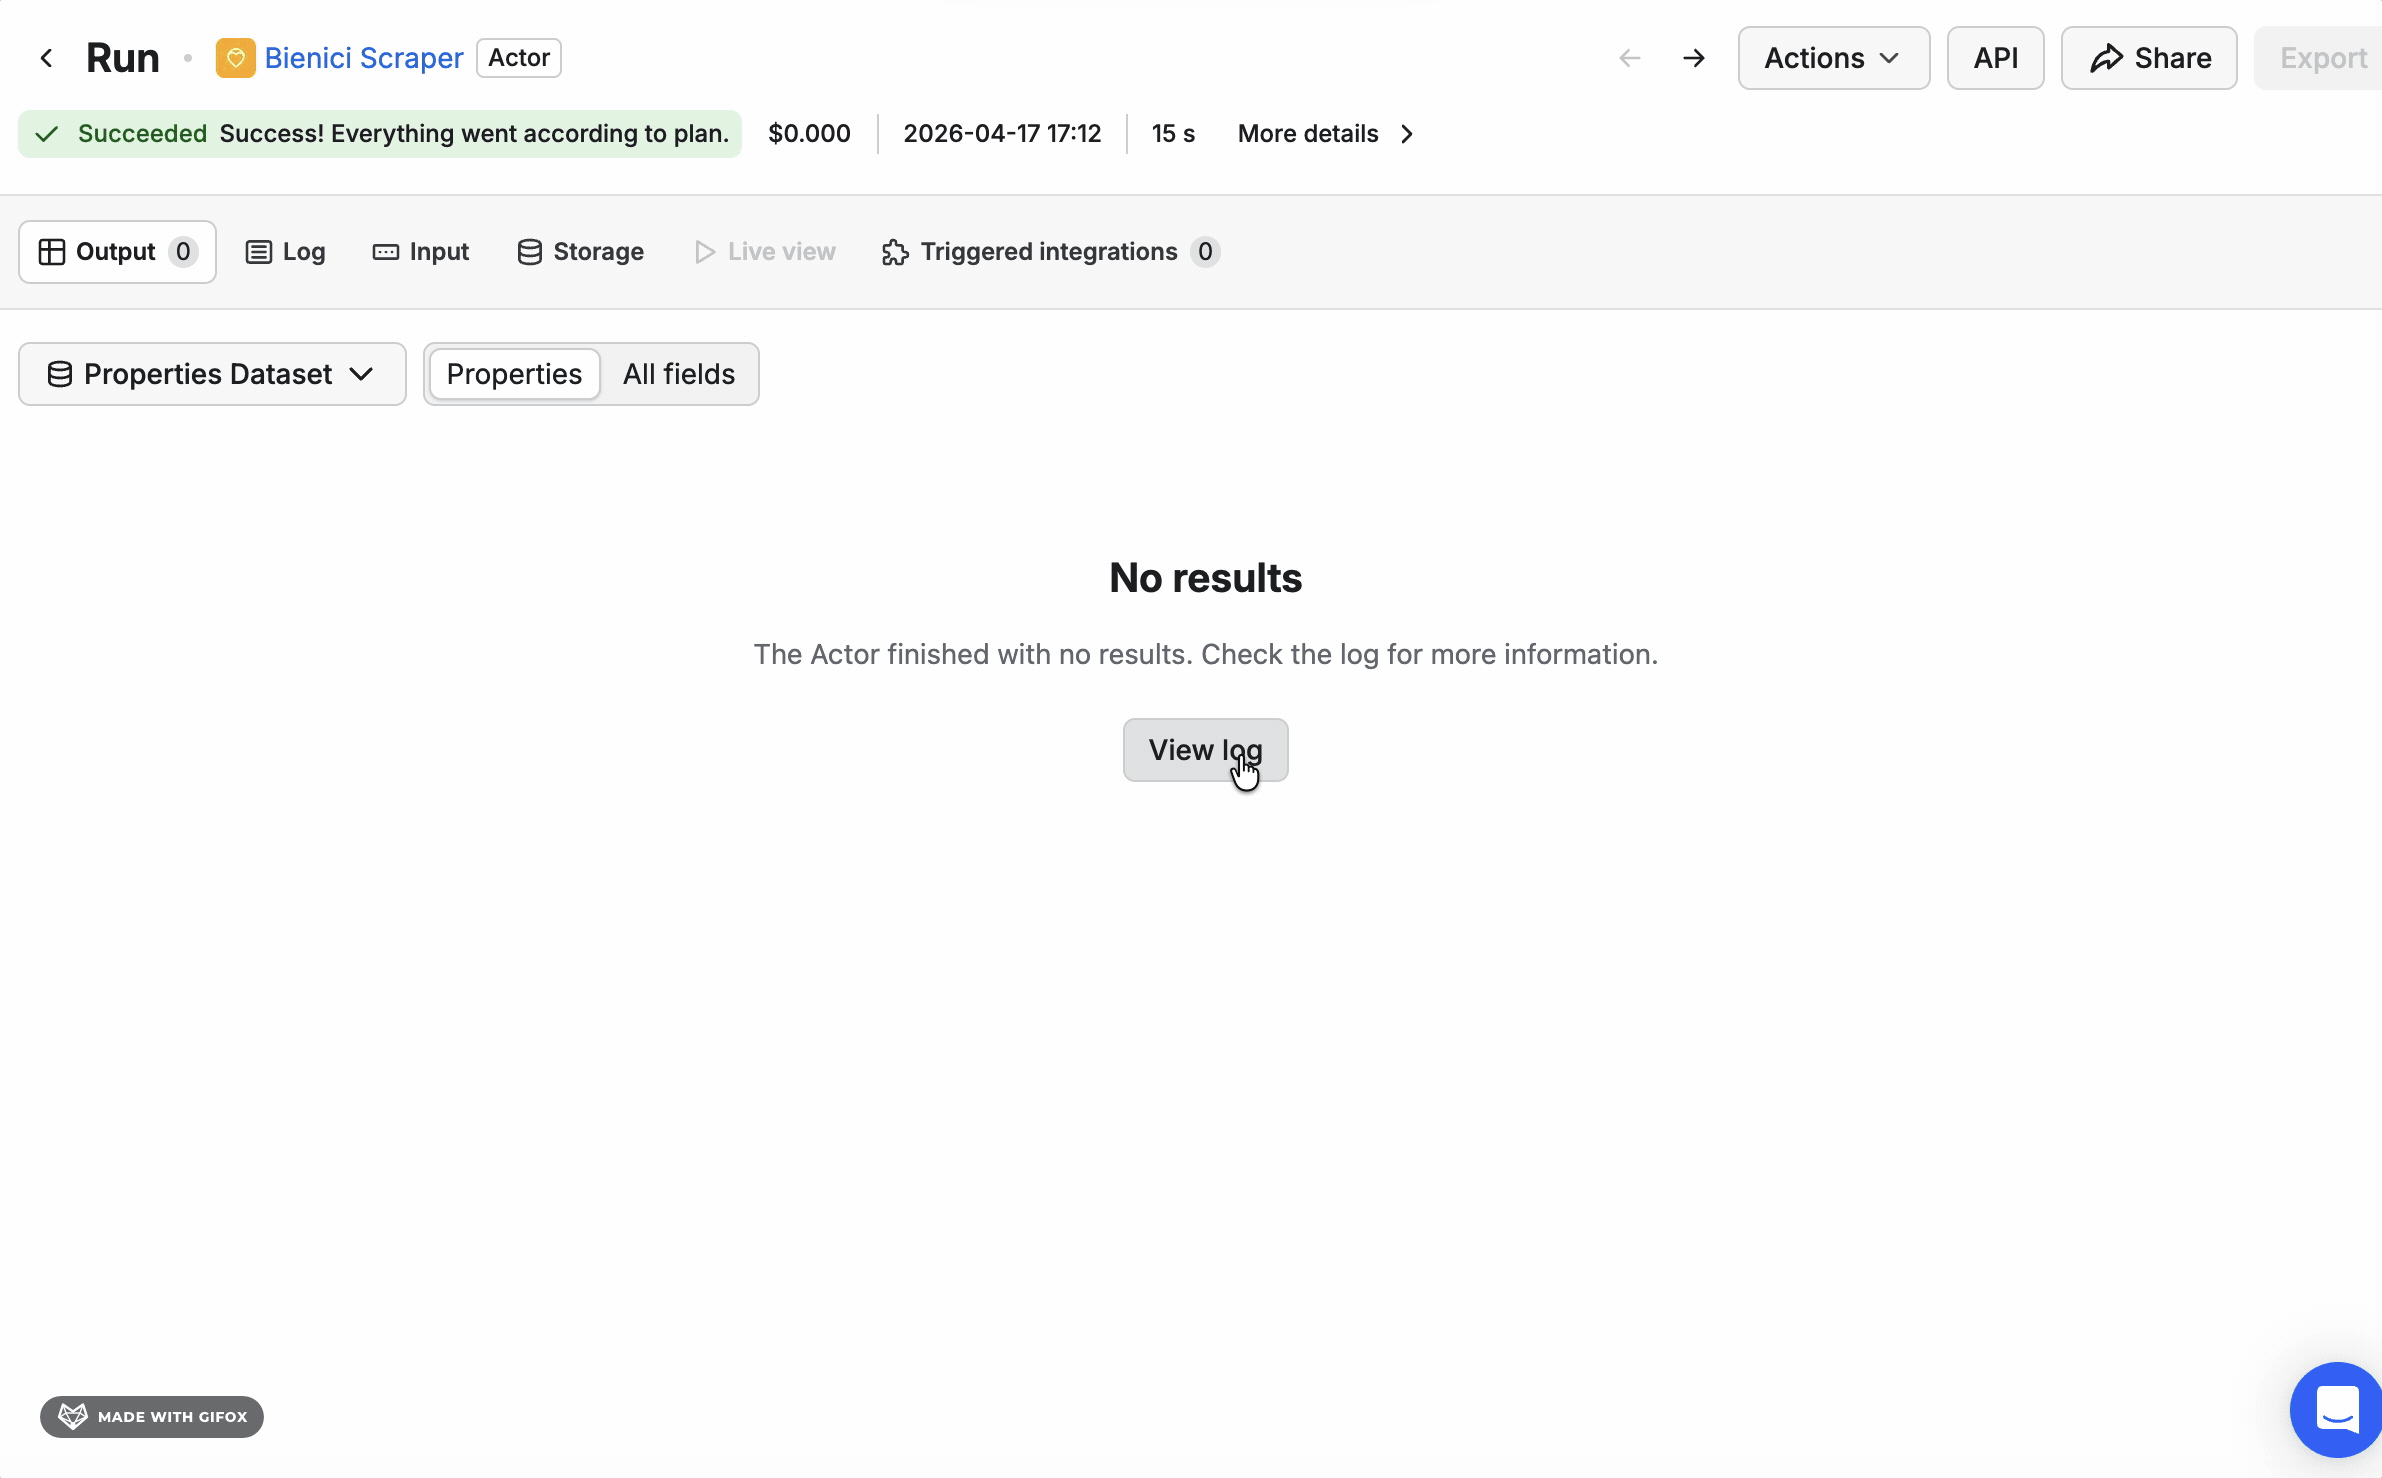Switch to All fields view

[679, 373]
